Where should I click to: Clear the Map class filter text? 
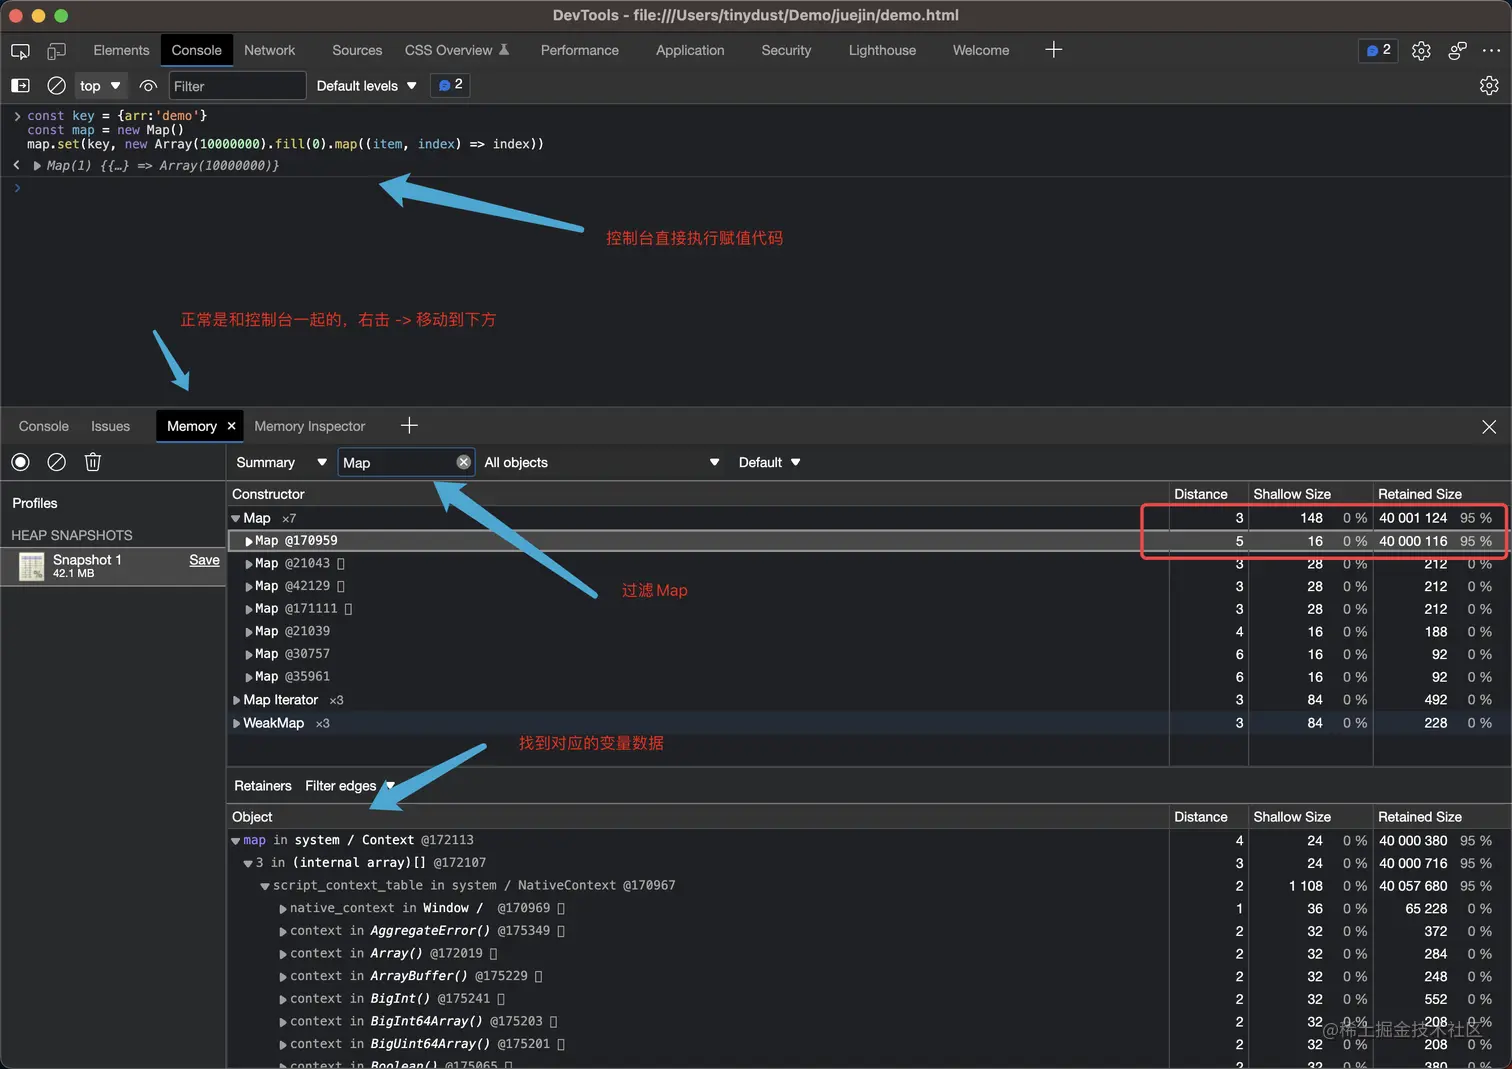(463, 462)
